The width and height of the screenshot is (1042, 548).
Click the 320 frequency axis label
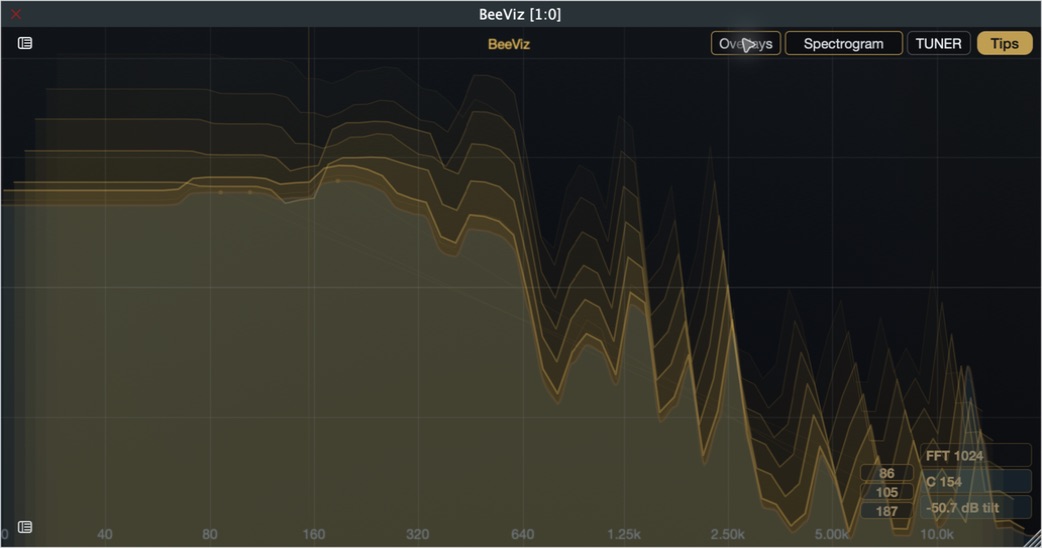pos(417,534)
